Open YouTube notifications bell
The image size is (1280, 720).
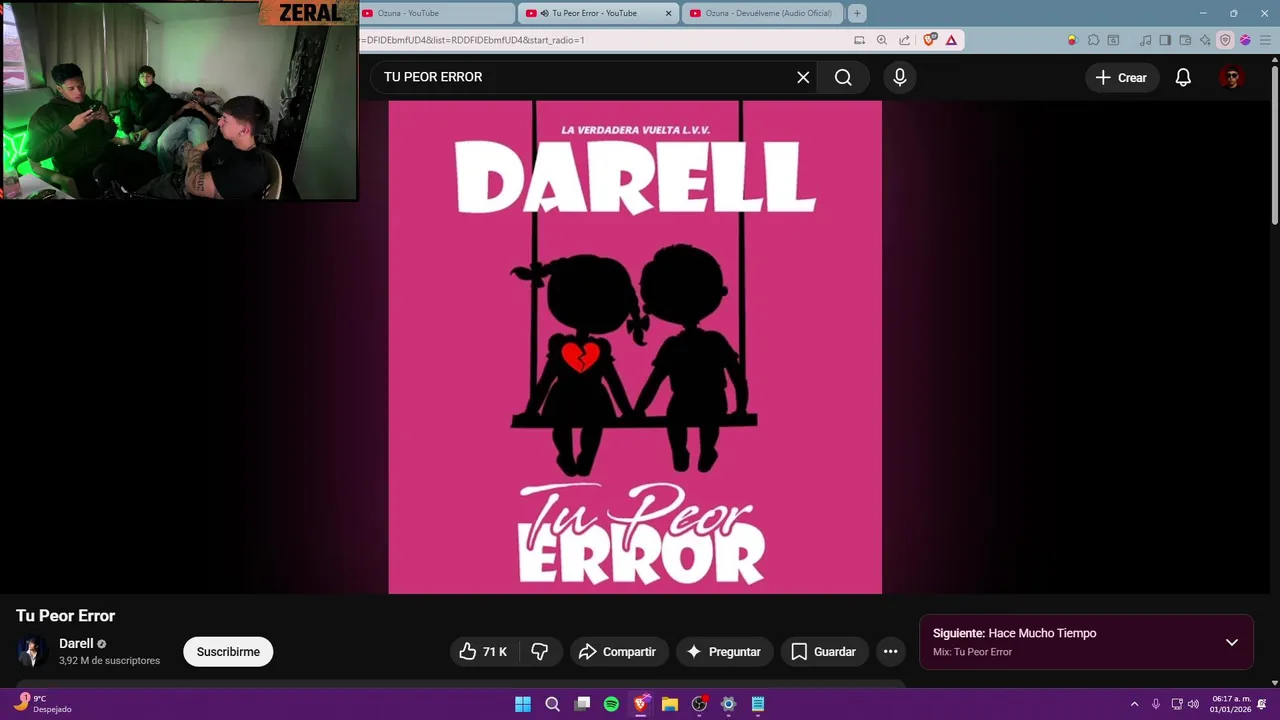coord(1183,77)
